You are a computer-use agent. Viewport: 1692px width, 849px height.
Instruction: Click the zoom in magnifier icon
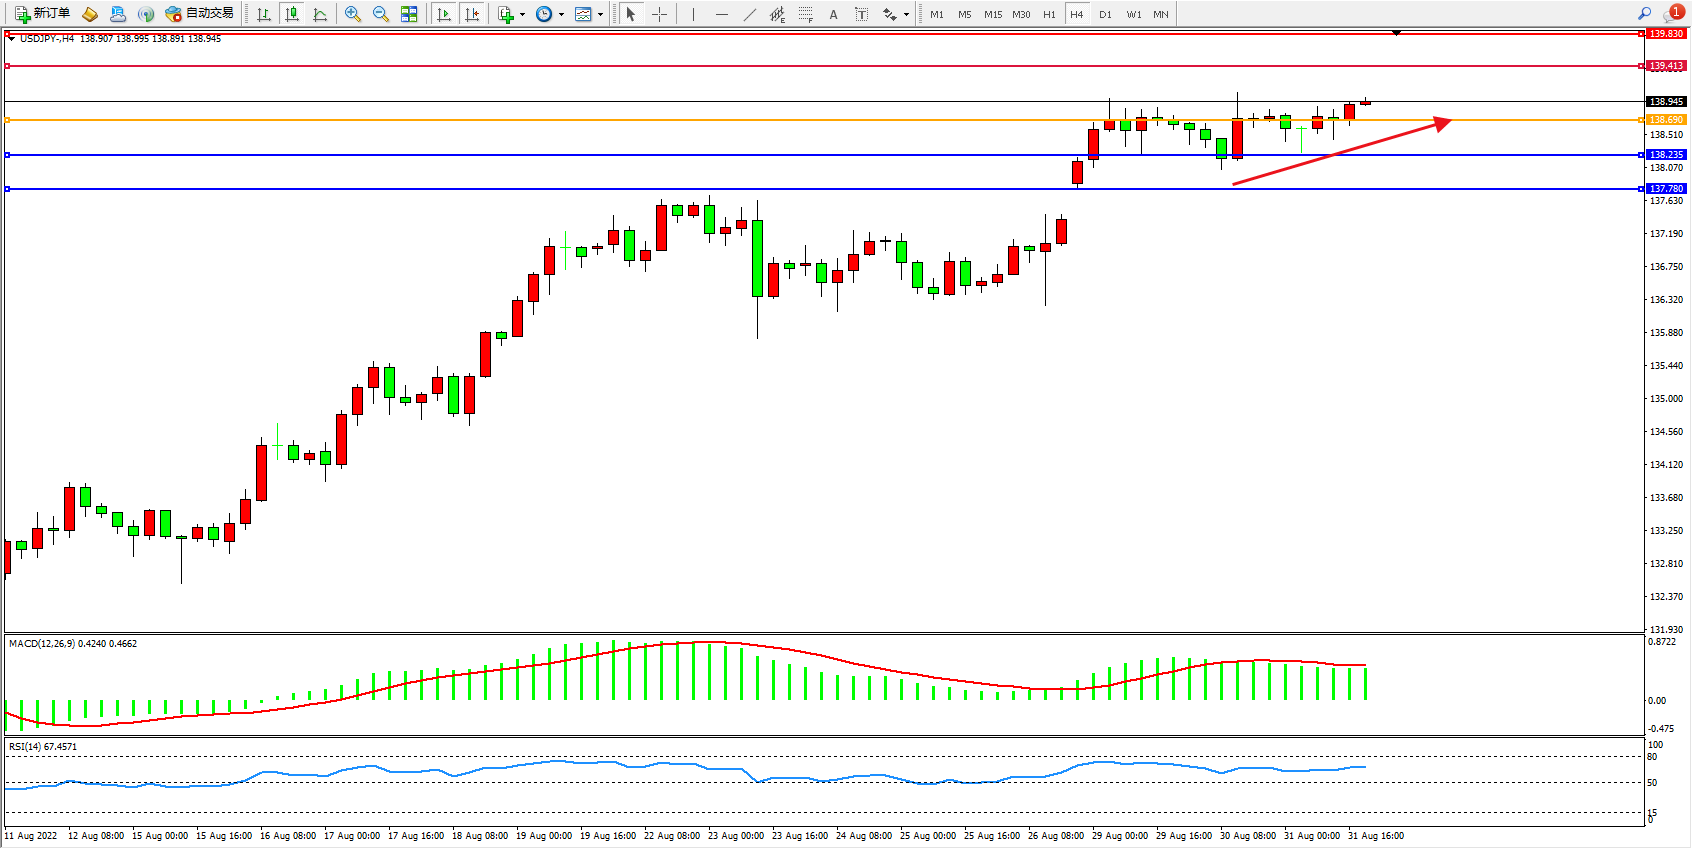tap(352, 14)
